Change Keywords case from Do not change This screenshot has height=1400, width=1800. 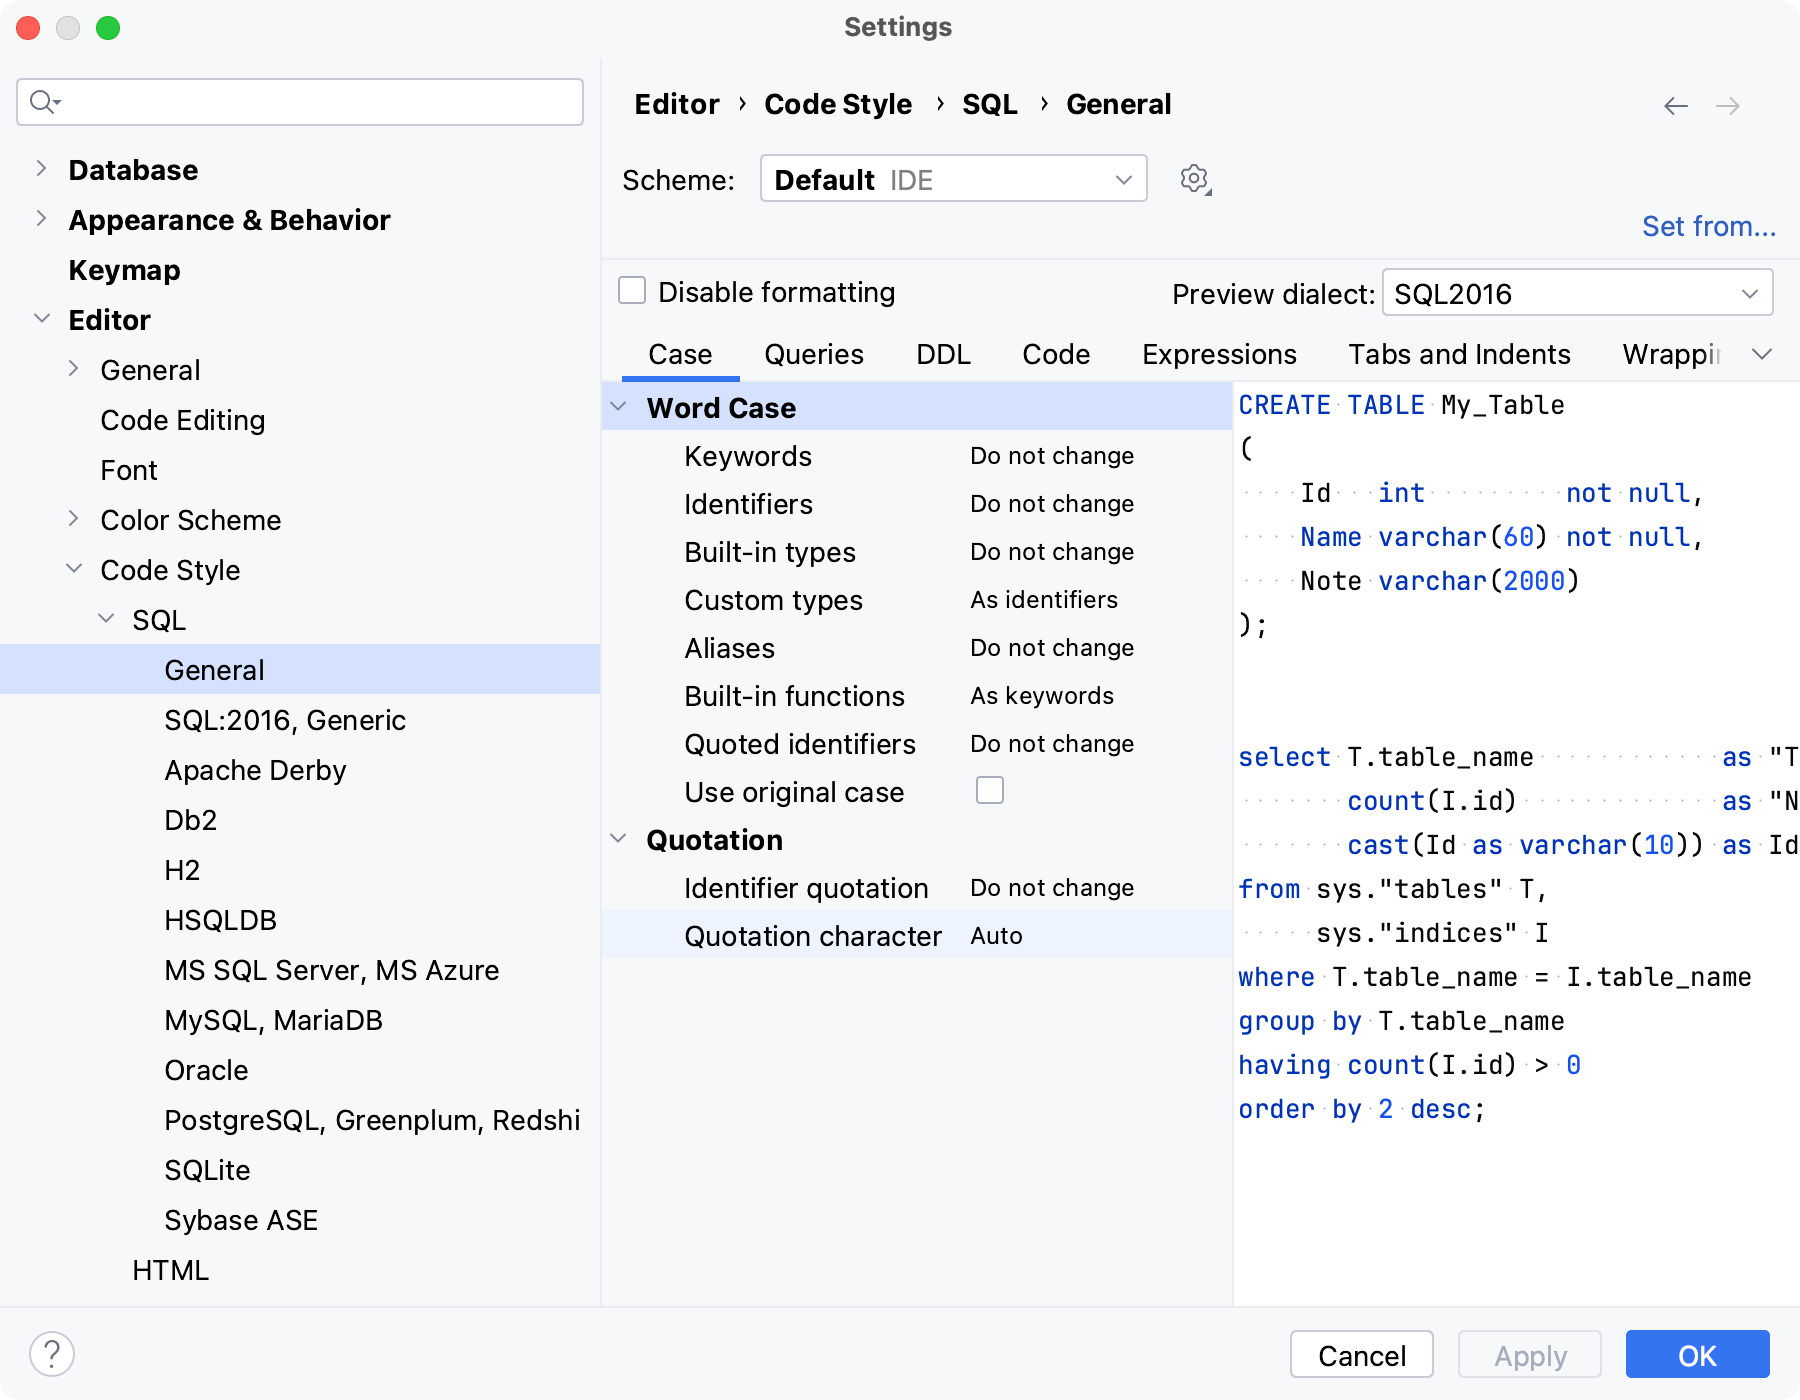coord(1051,455)
